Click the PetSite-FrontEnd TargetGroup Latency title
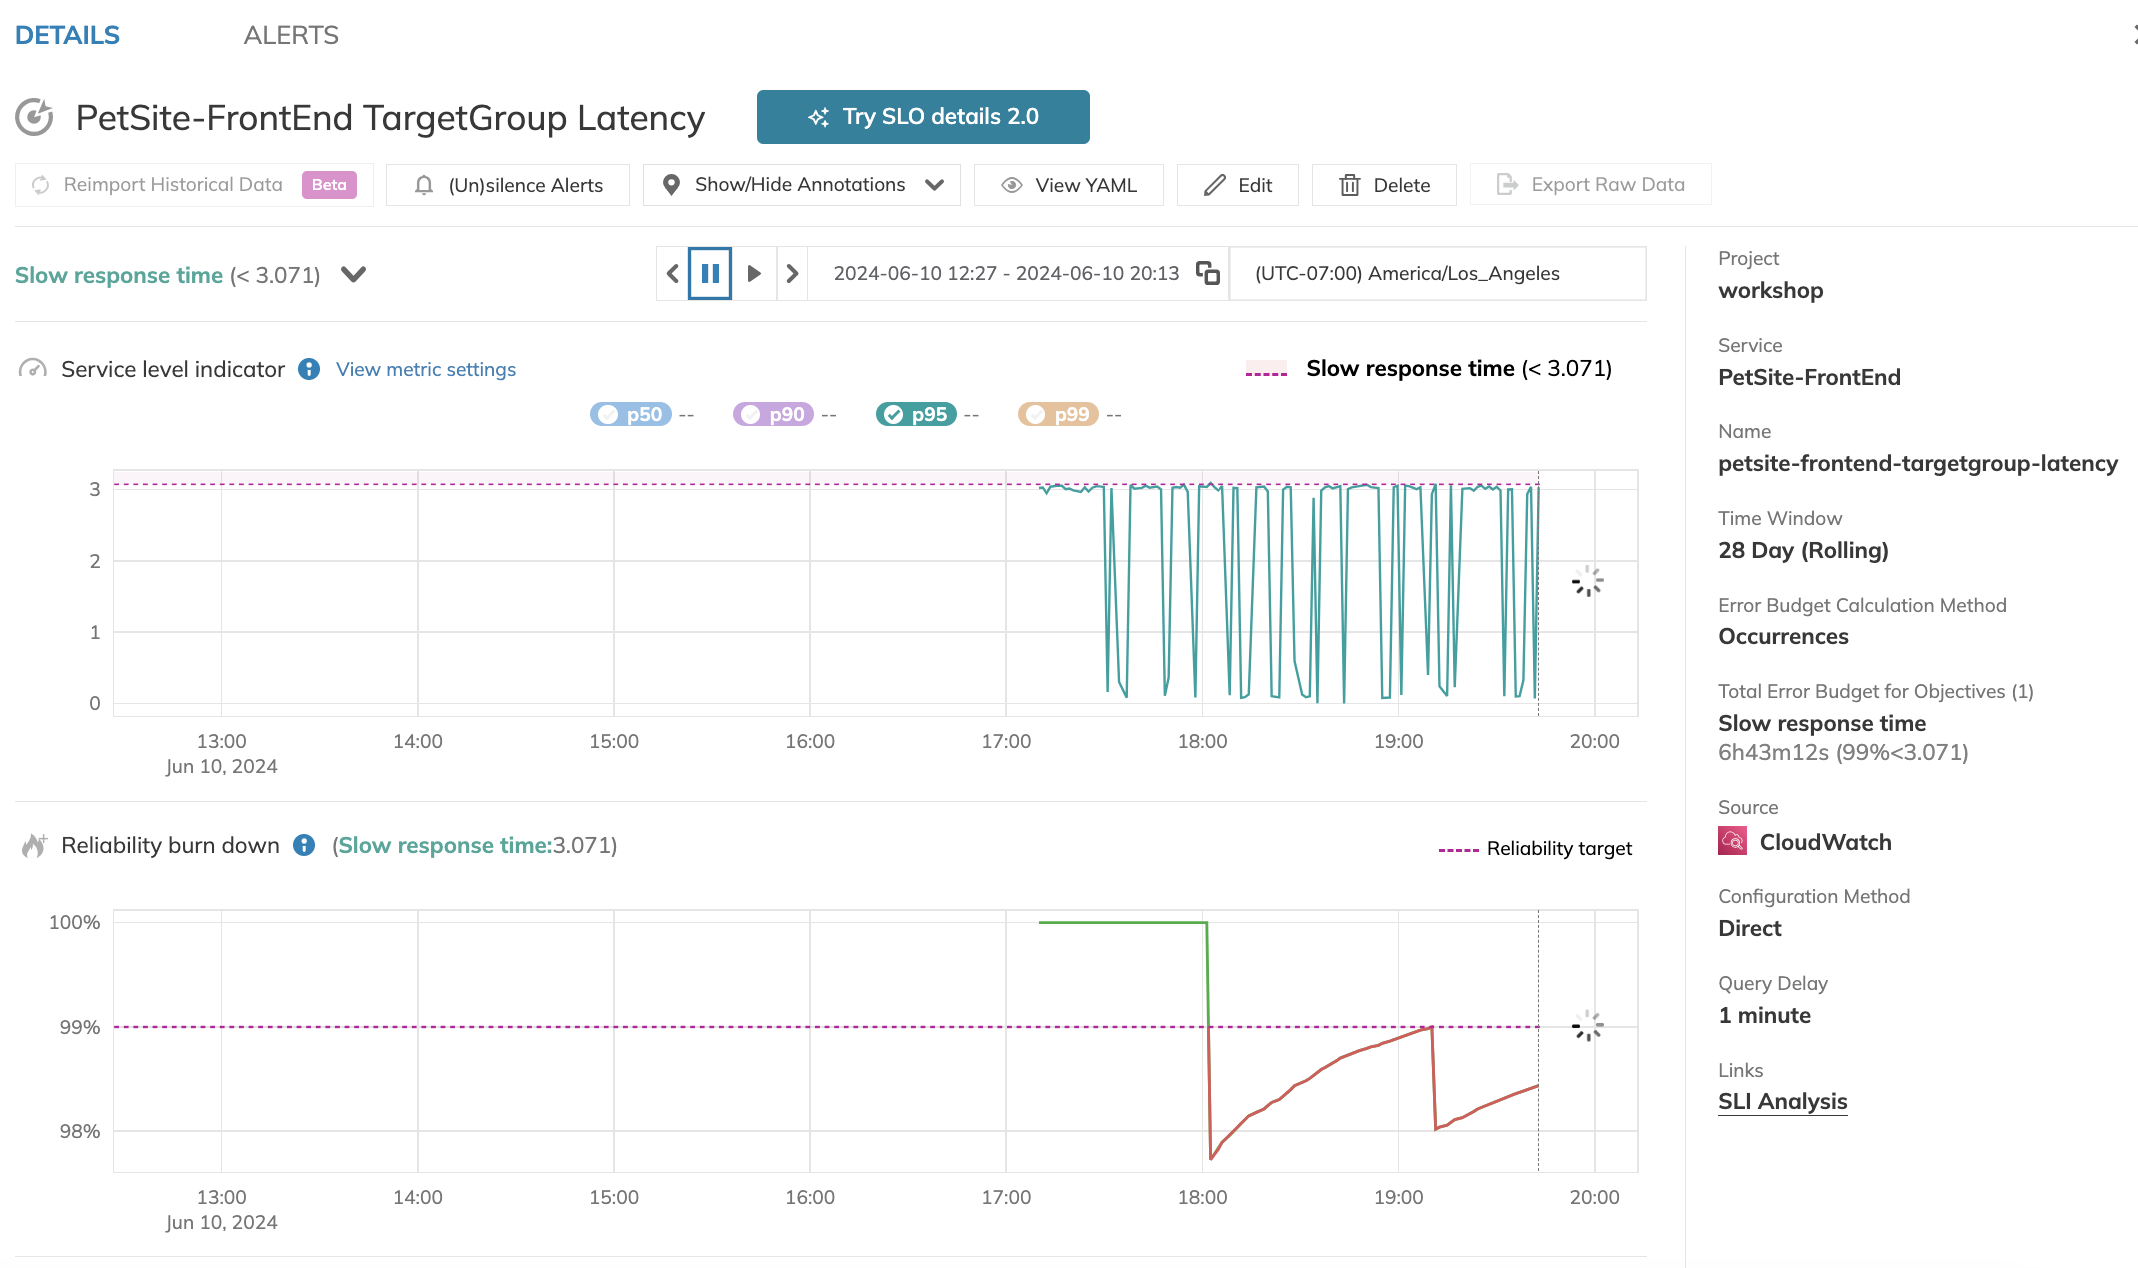Viewport: 2138px width, 1268px height. click(390, 118)
